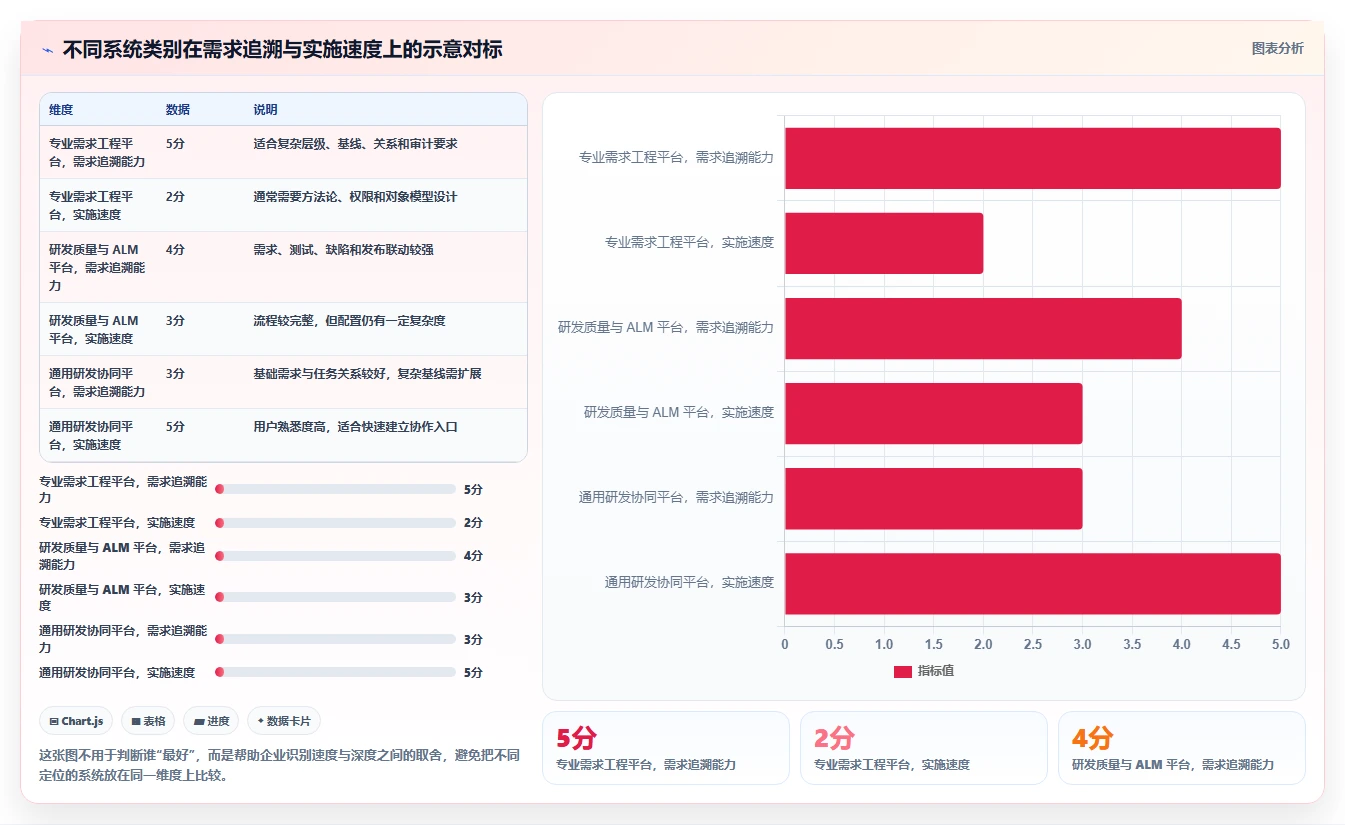Screen dimensions: 1345x825
Task: Open the red 5分 data card
Action: point(666,748)
